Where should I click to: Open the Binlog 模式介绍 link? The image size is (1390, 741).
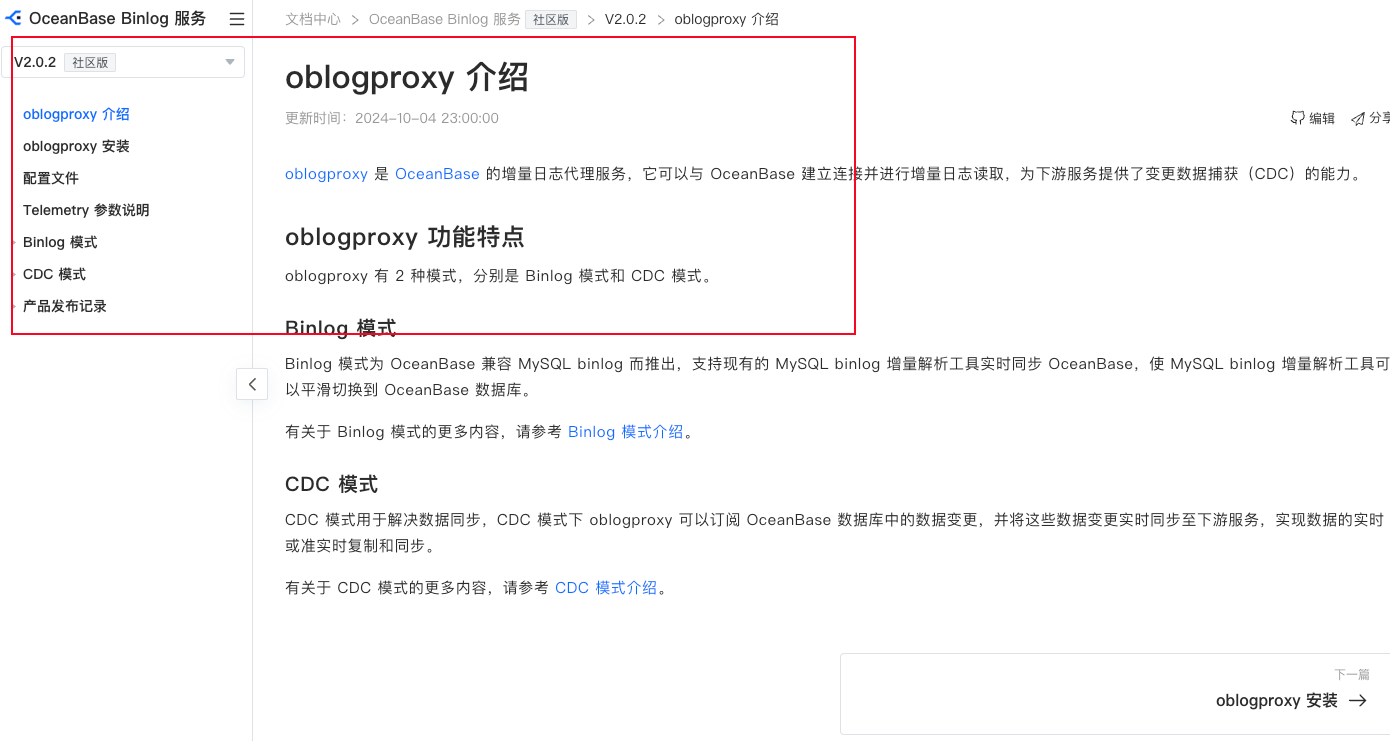pos(626,432)
